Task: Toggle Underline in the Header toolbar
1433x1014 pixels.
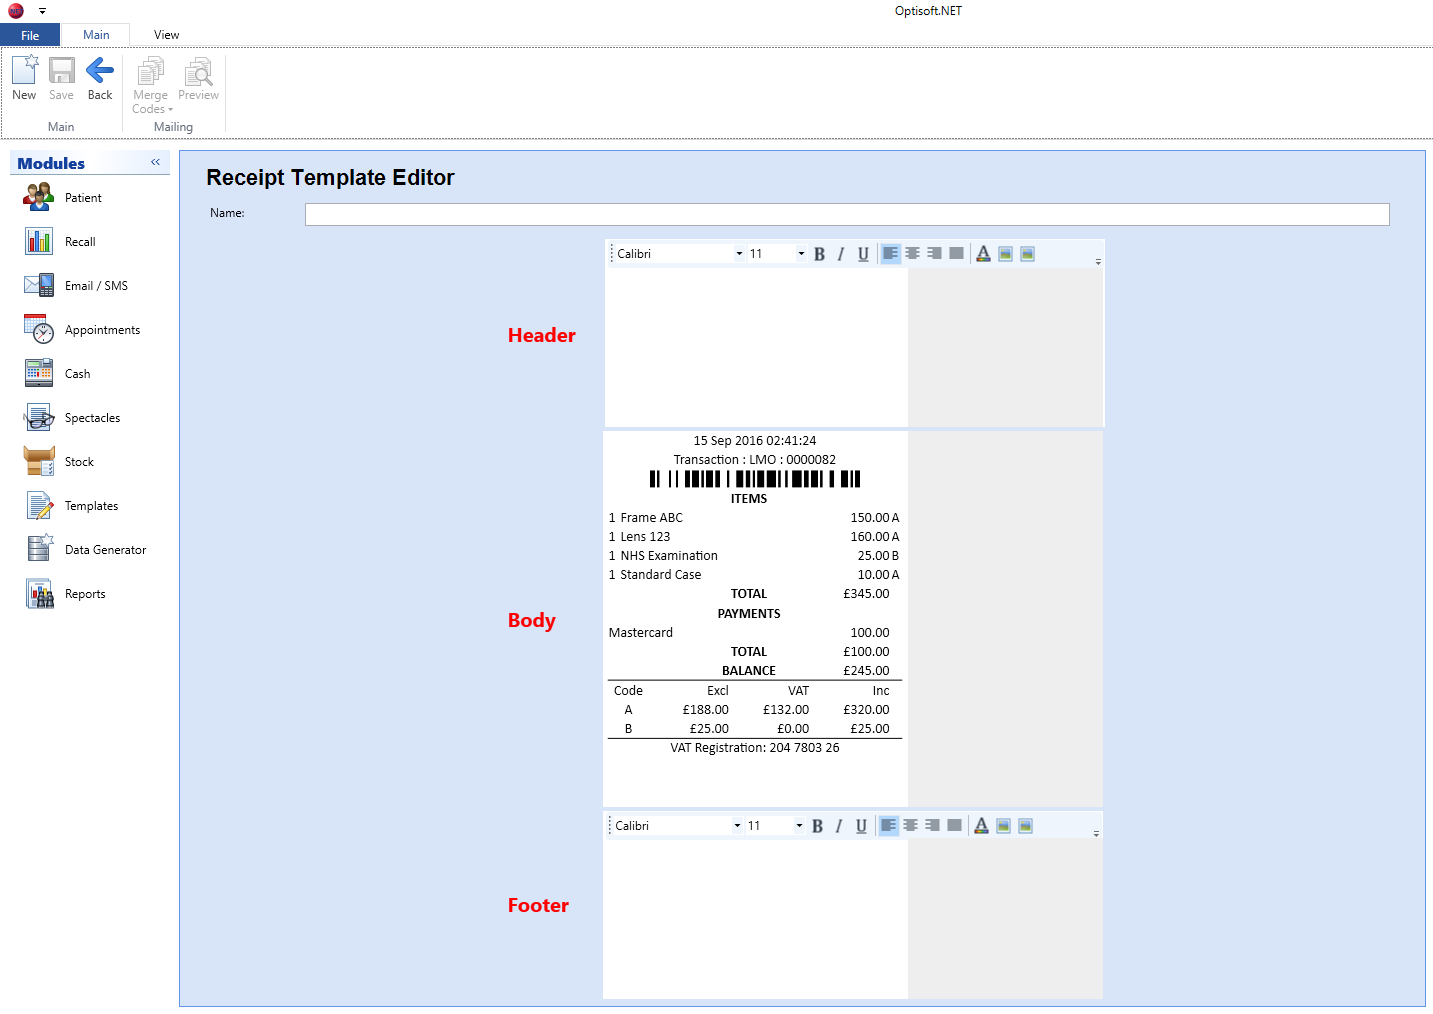Action: [863, 254]
